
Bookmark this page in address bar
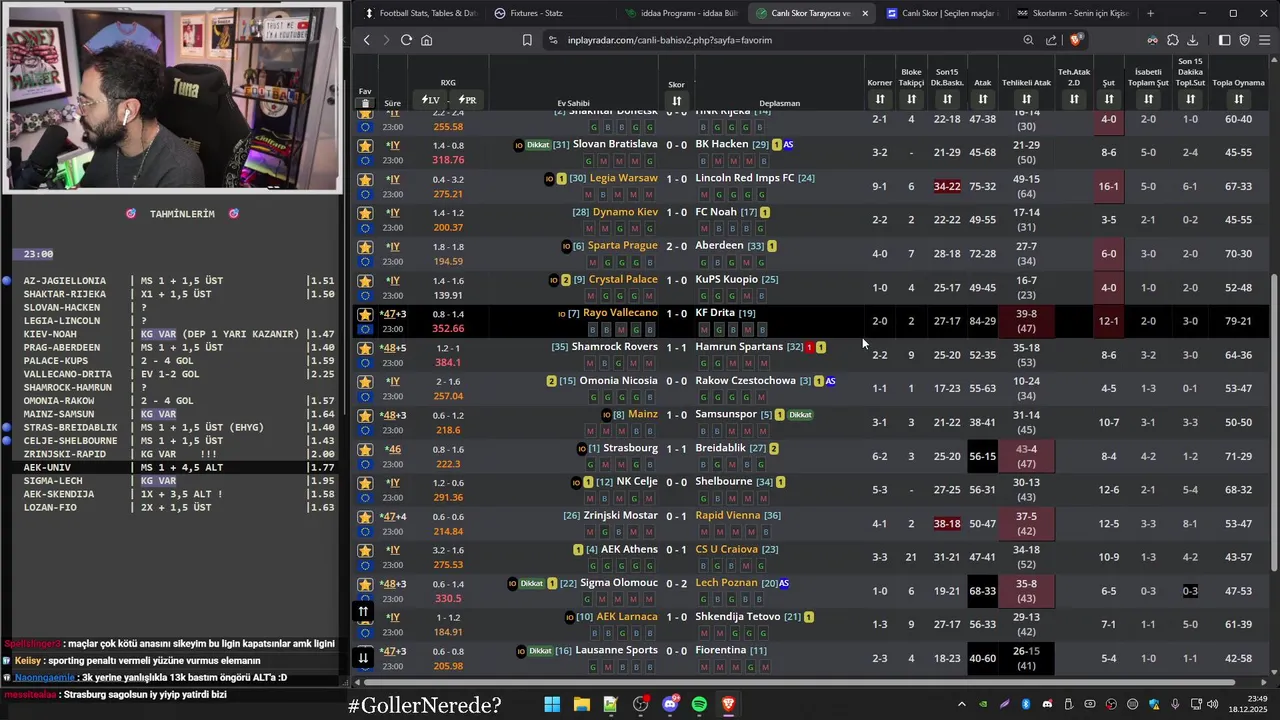(527, 40)
